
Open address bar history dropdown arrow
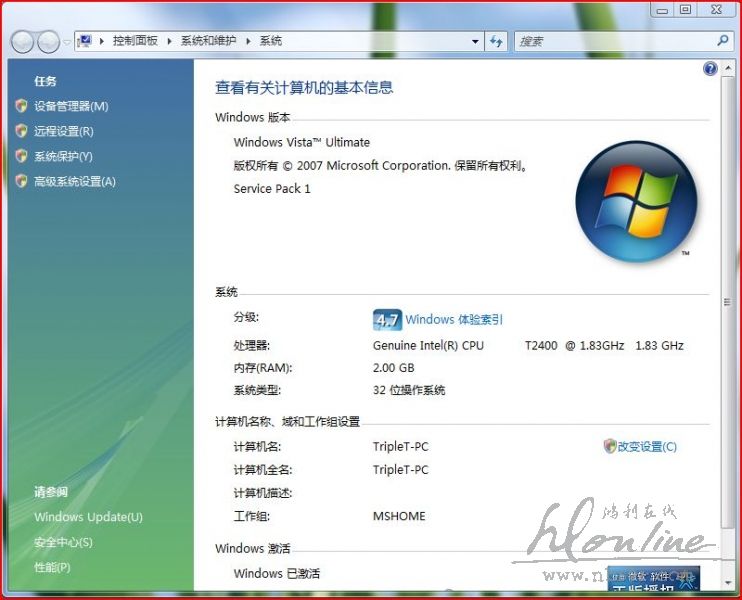[x=475, y=42]
